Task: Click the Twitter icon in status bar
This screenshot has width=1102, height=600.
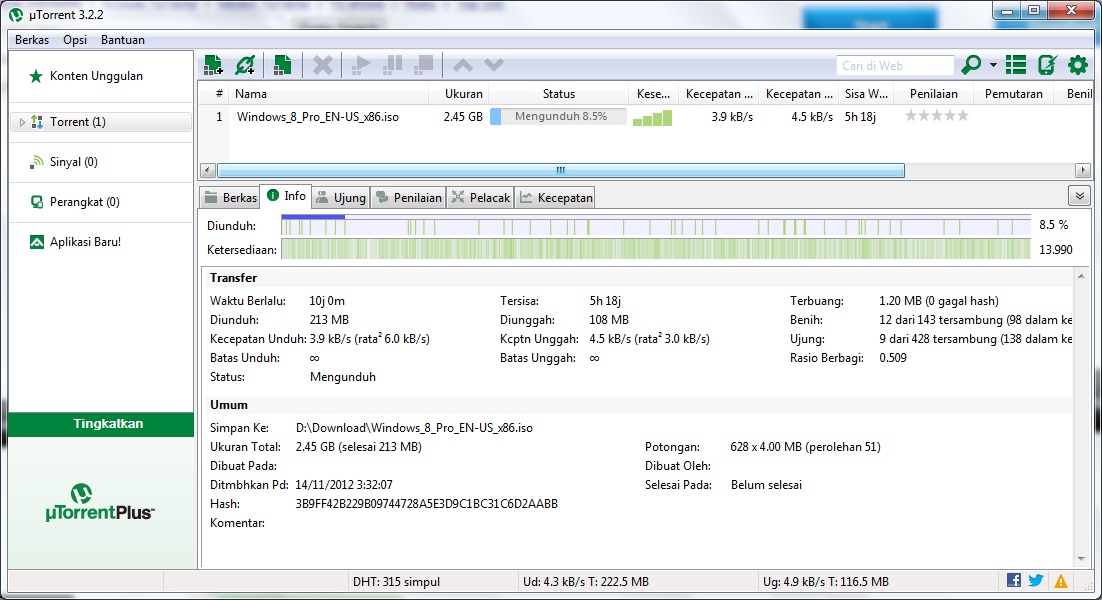Action: point(1036,580)
